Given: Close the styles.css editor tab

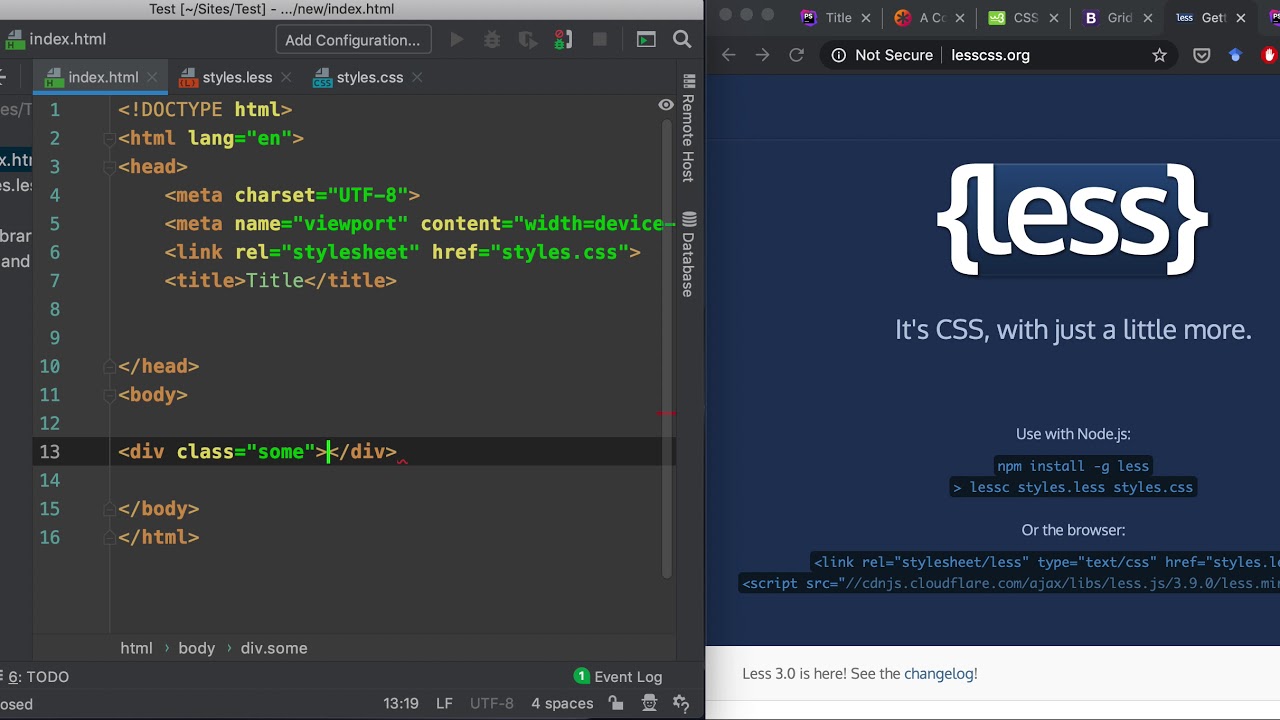Looking at the screenshot, I should pos(417,77).
